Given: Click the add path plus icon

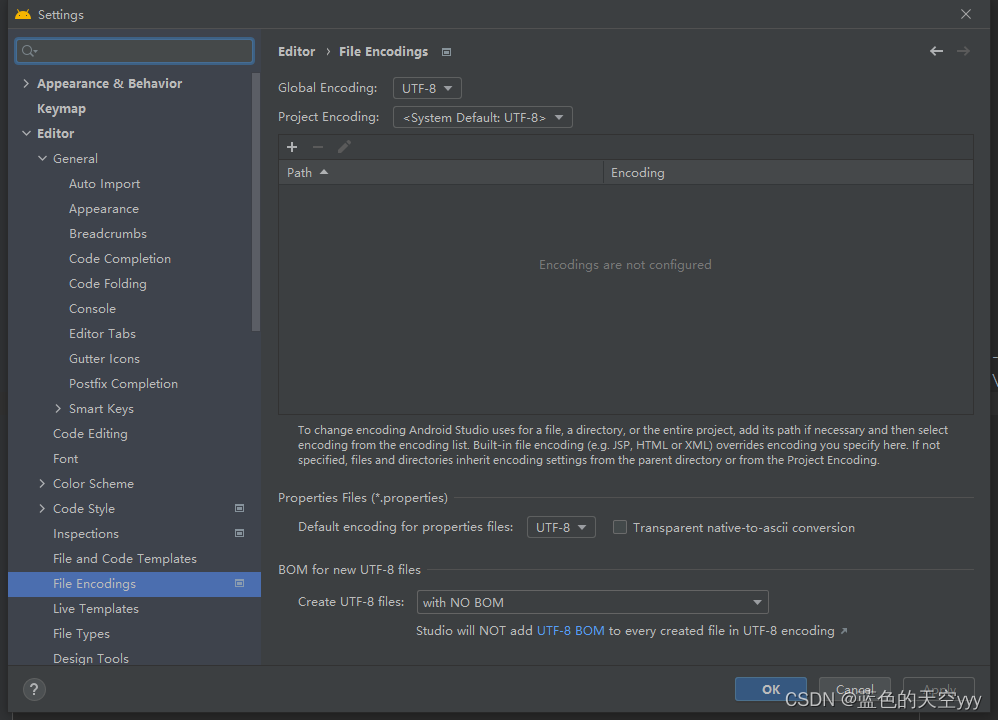Looking at the screenshot, I should pyautogui.click(x=291, y=146).
